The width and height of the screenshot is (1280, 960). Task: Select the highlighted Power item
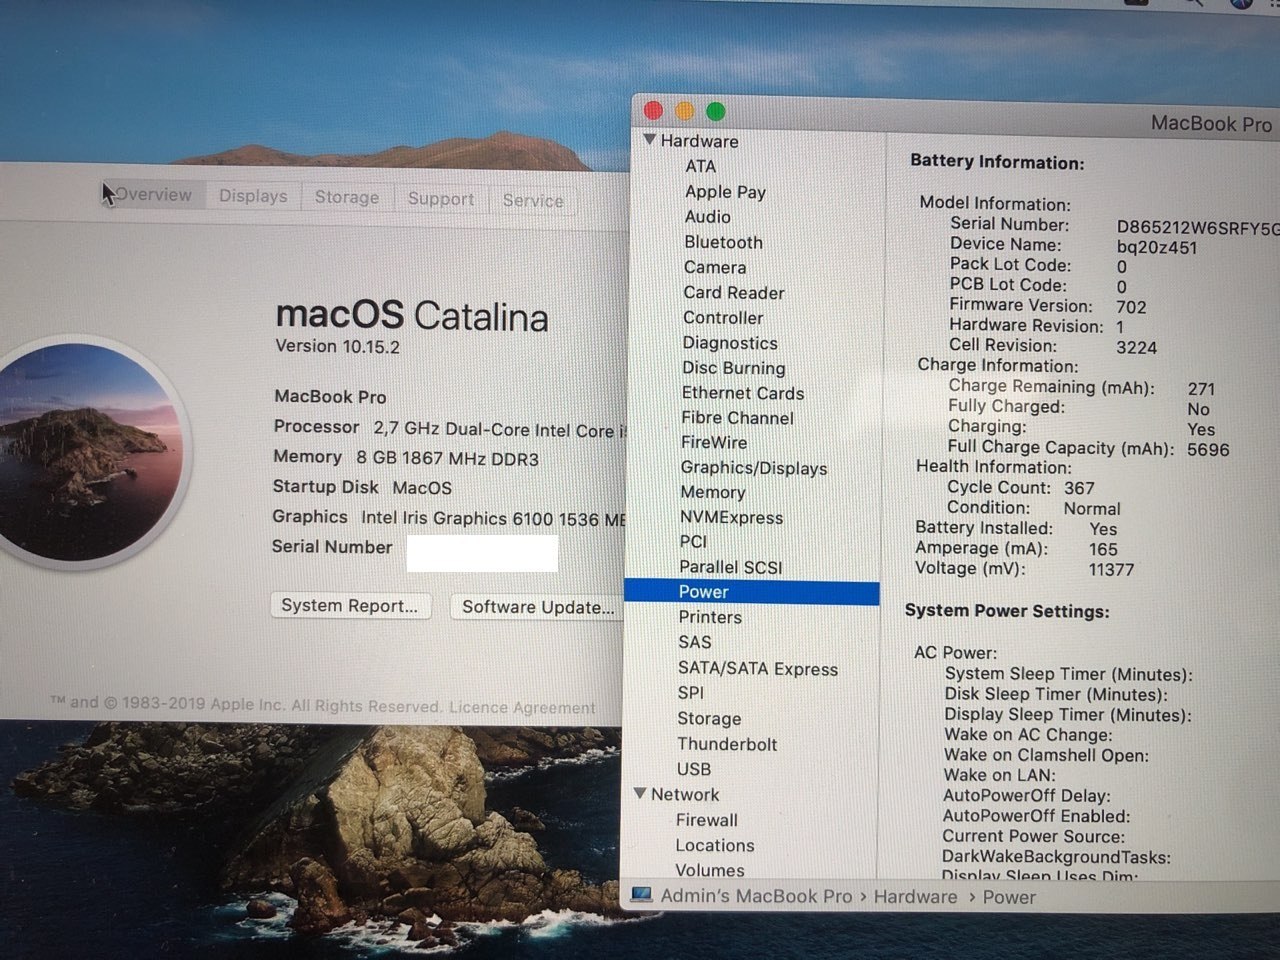[x=752, y=592]
